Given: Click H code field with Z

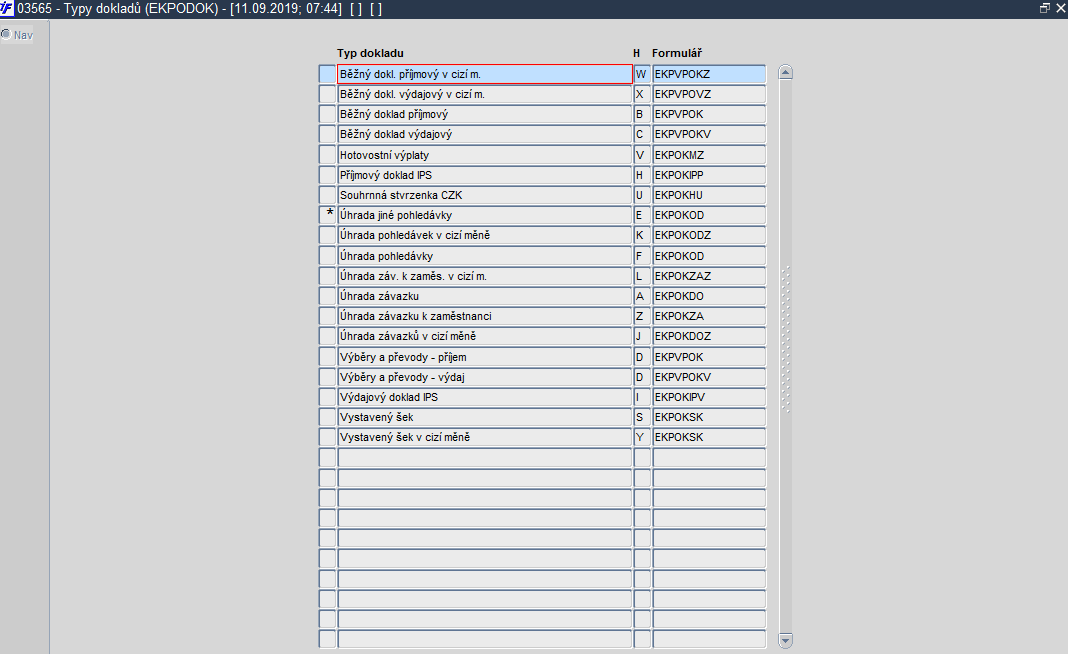Looking at the screenshot, I should coord(642,316).
